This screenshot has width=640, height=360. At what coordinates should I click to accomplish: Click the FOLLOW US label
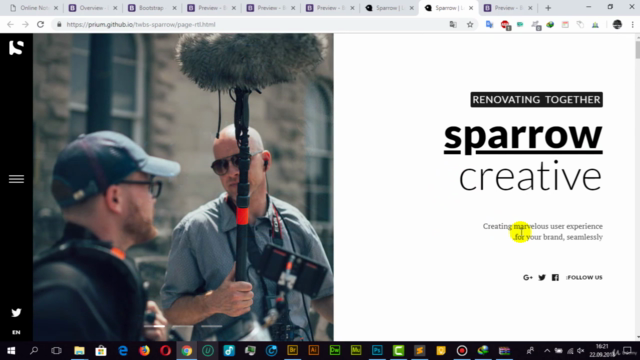click(584, 278)
